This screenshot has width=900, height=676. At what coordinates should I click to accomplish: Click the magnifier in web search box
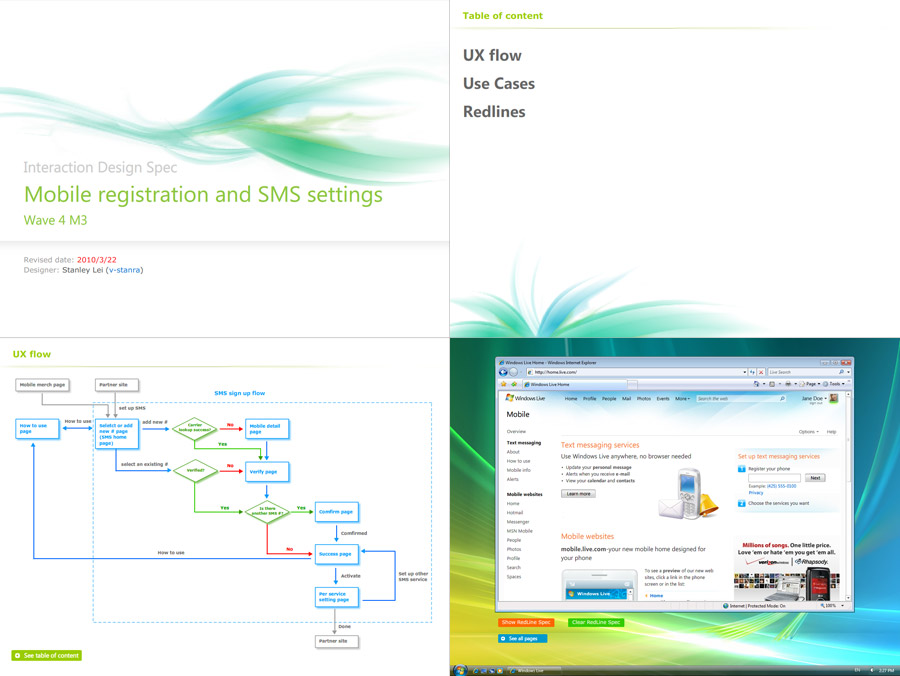pyautogui.click(x=782, y=399)
